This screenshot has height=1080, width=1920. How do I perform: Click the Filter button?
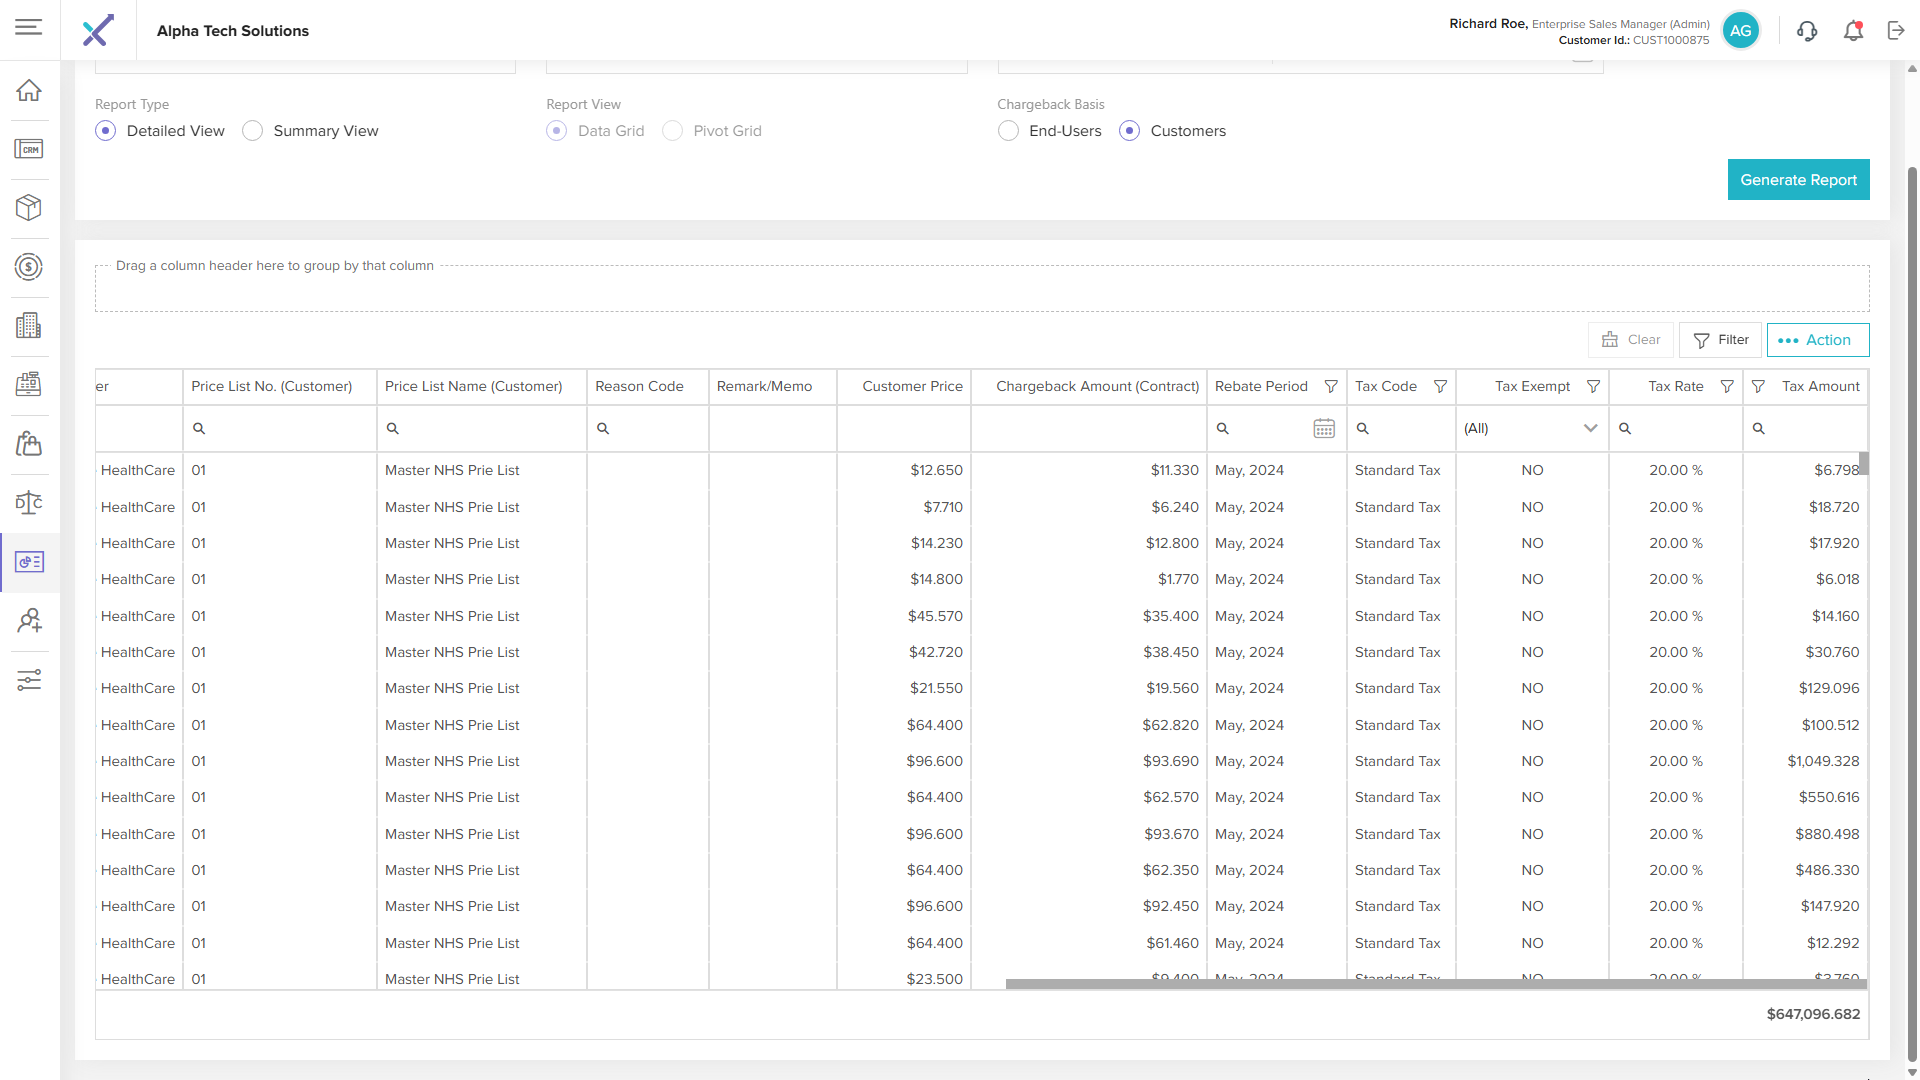point(1720,340)
